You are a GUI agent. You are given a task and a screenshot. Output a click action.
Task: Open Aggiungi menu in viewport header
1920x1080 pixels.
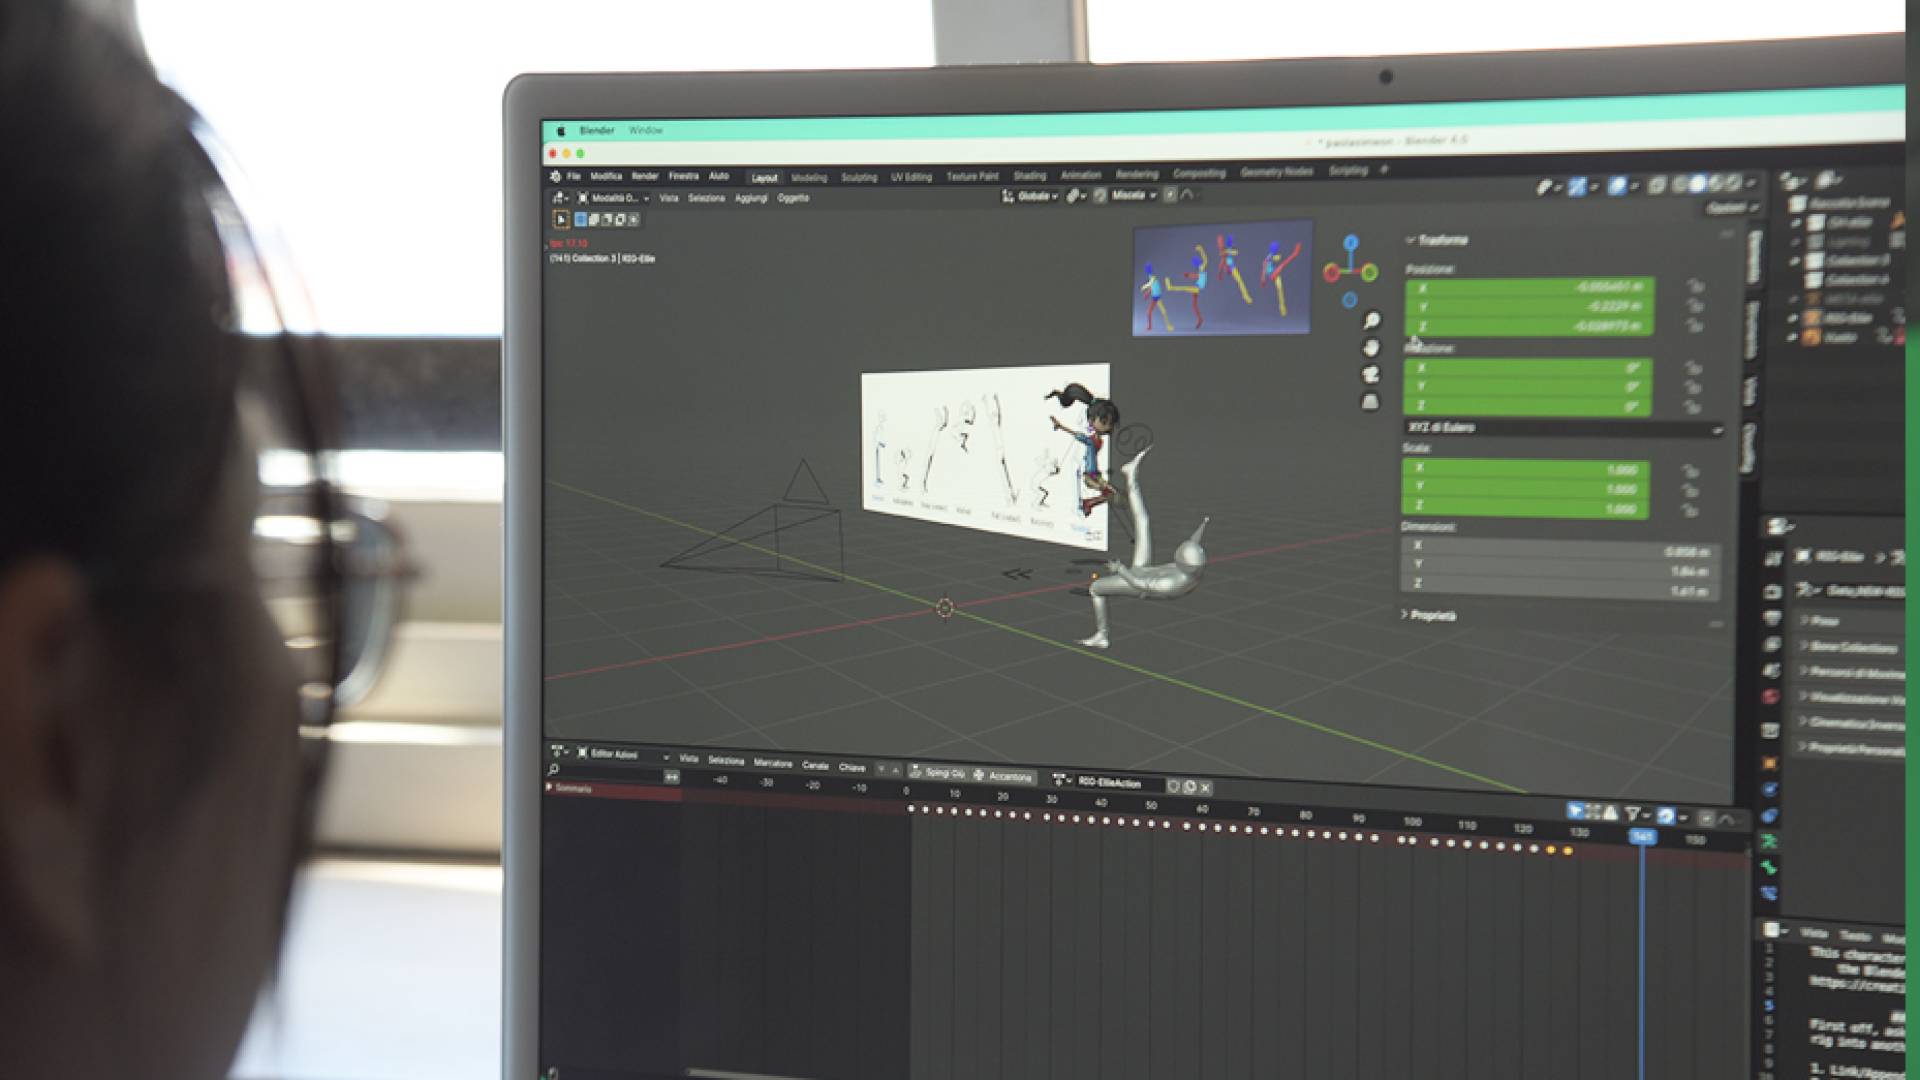click(x=751, y=198)
